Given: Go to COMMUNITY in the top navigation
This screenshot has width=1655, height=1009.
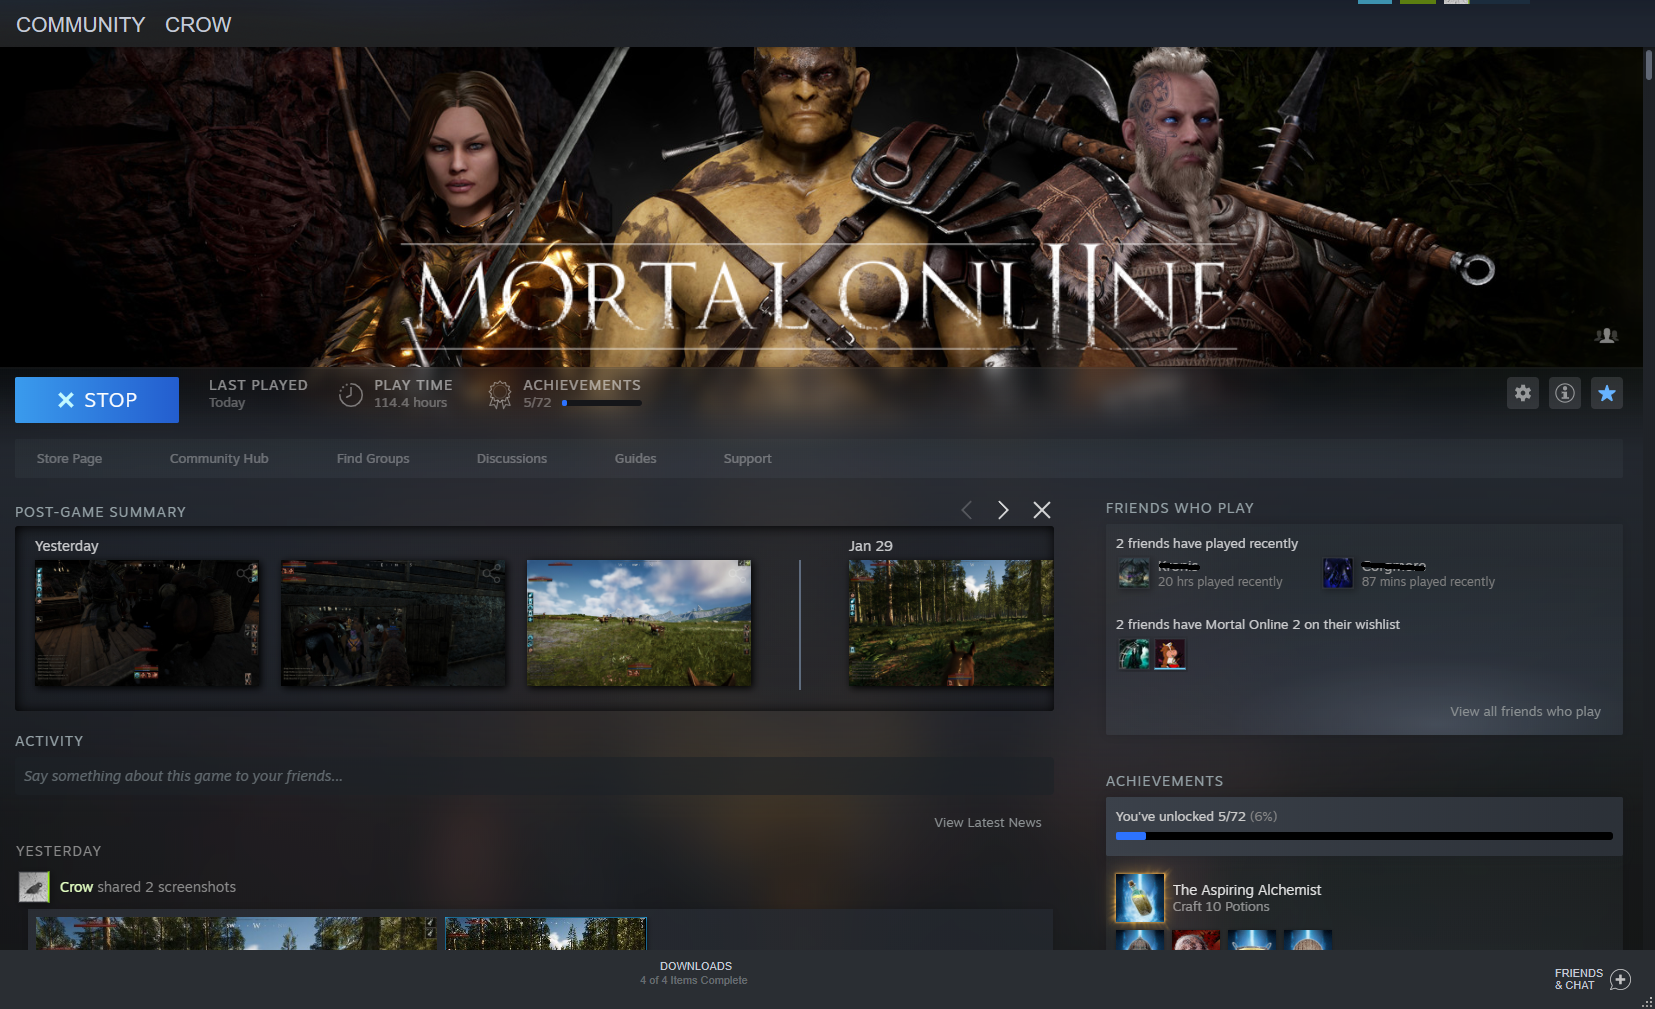Looking at the screenshot, I should point(81,25).
